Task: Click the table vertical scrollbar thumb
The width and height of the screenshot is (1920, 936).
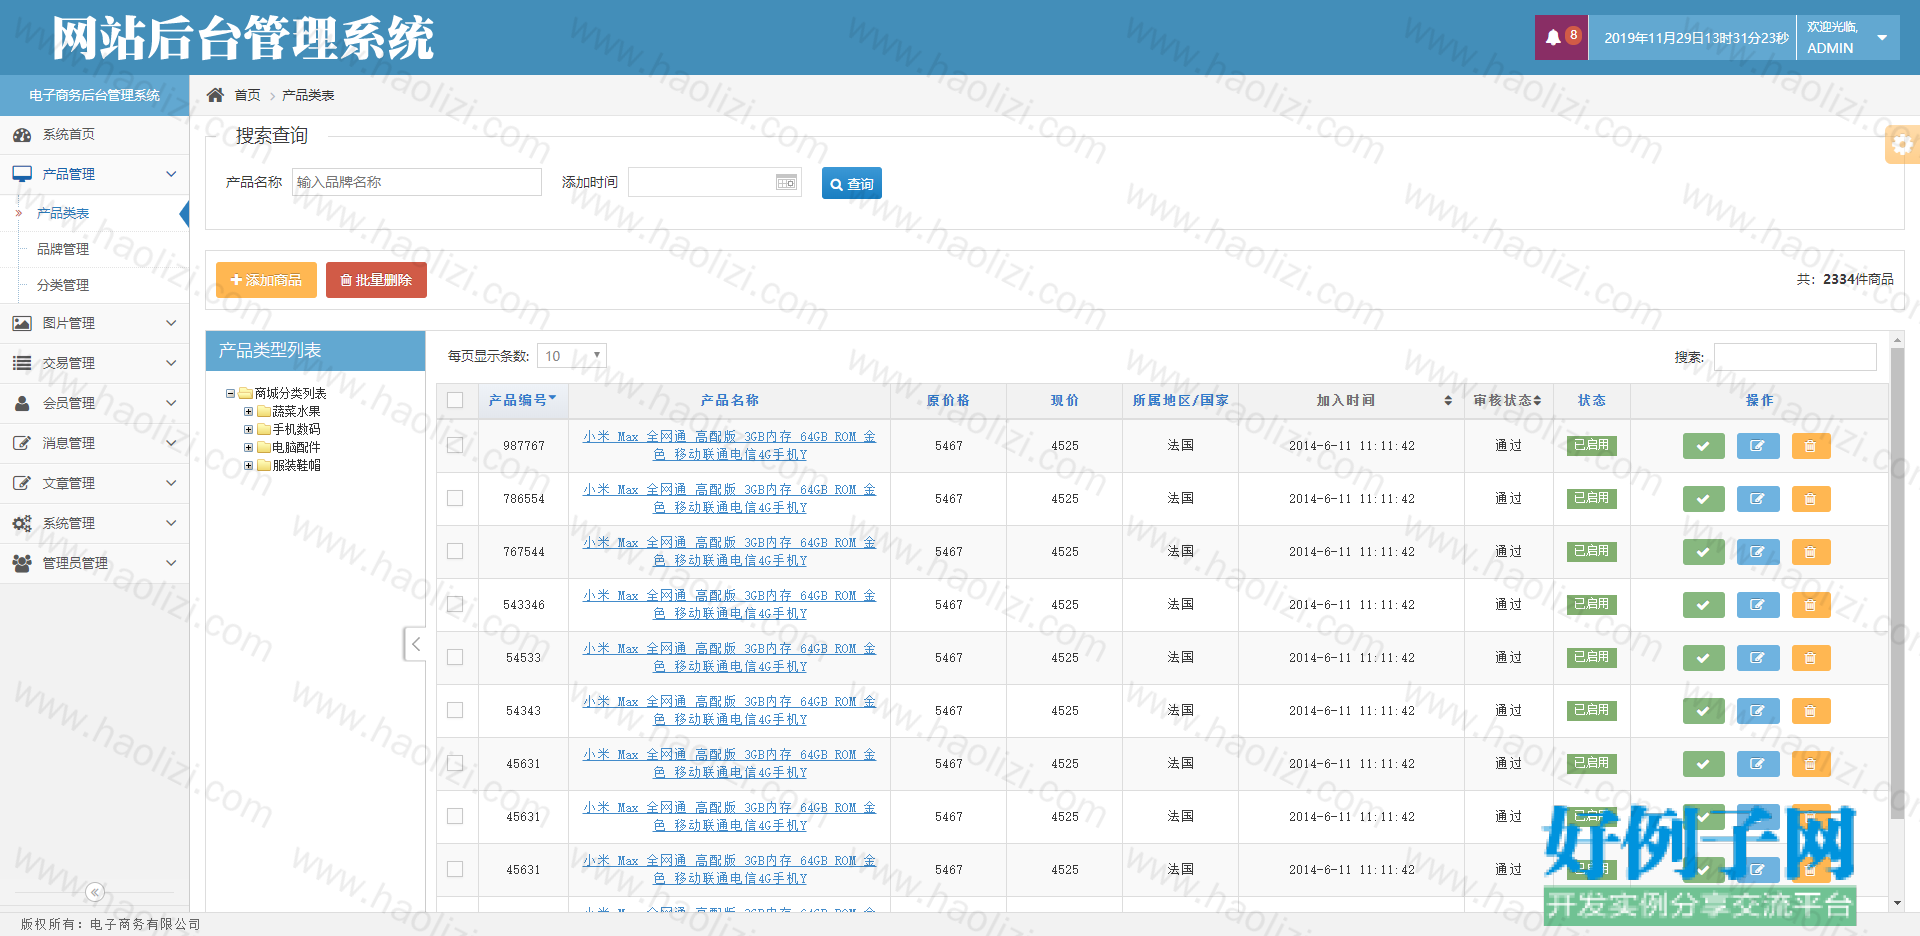Action: point(1897,584)
